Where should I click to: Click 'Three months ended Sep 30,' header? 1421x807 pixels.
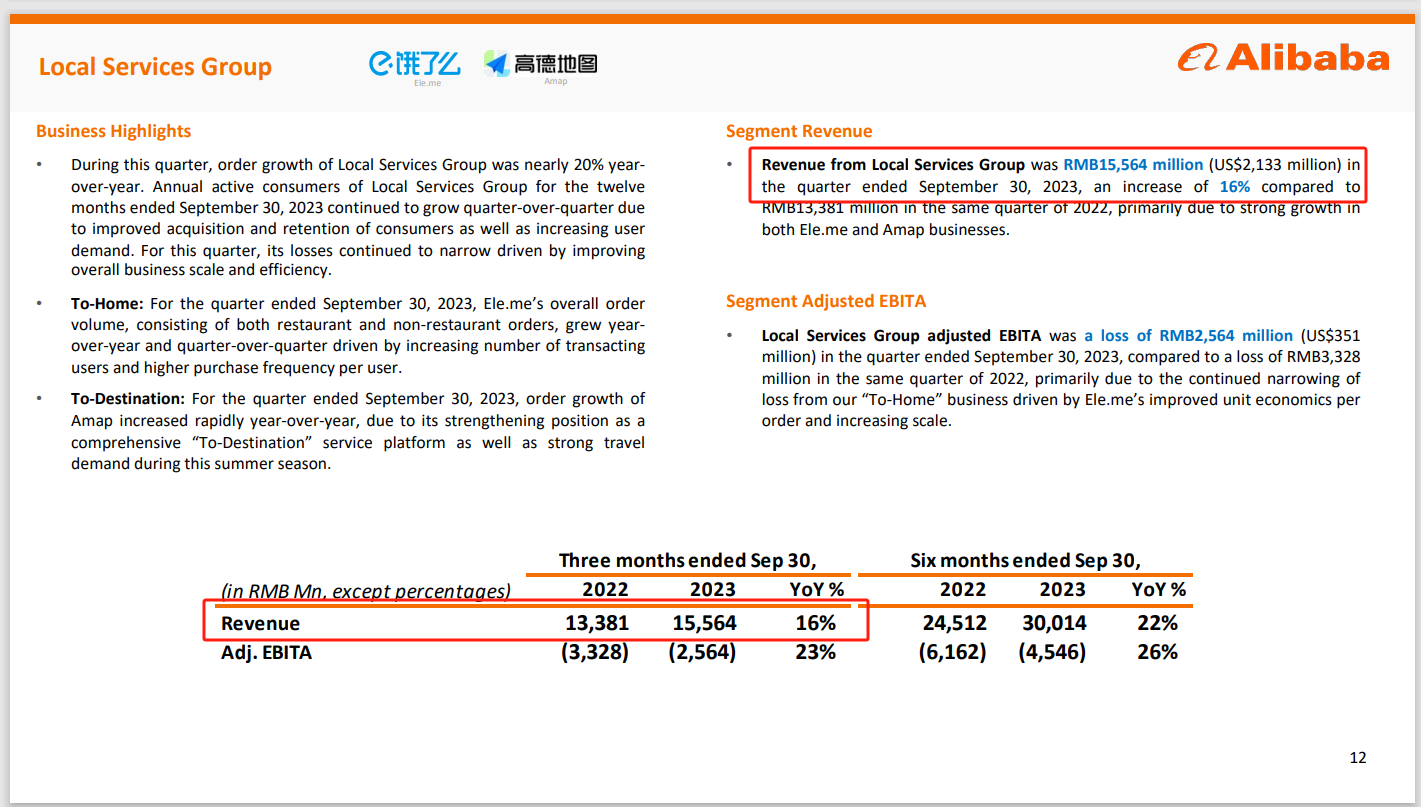(688, 560)
